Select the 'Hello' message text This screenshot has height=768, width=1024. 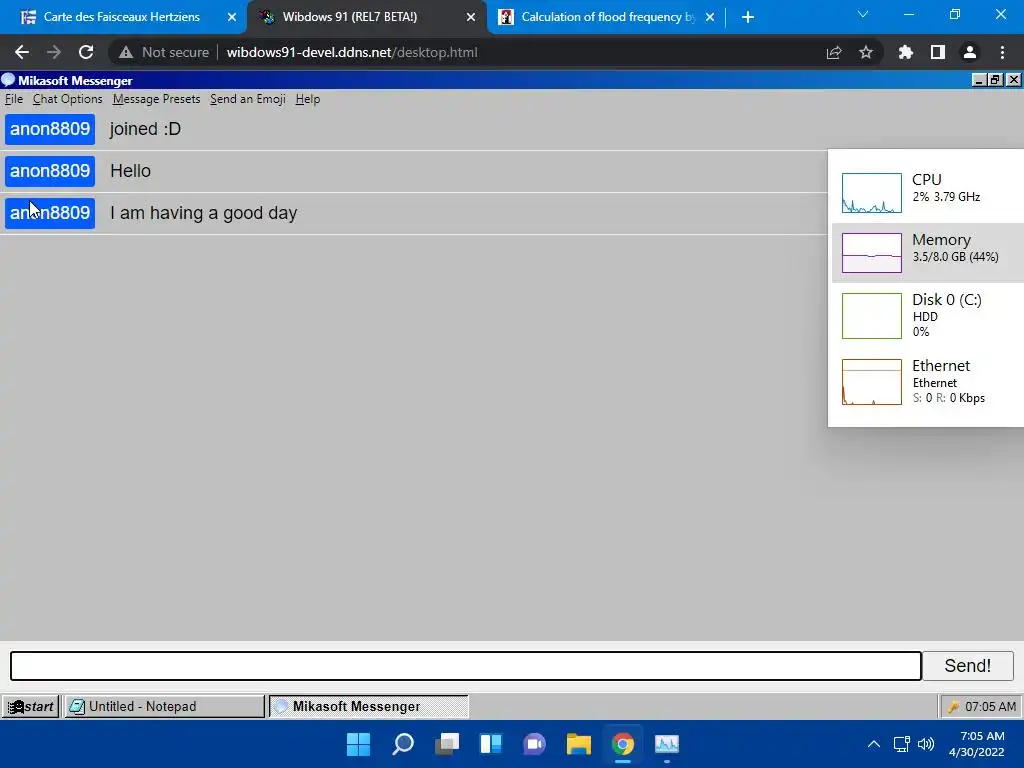coord(131,171)
